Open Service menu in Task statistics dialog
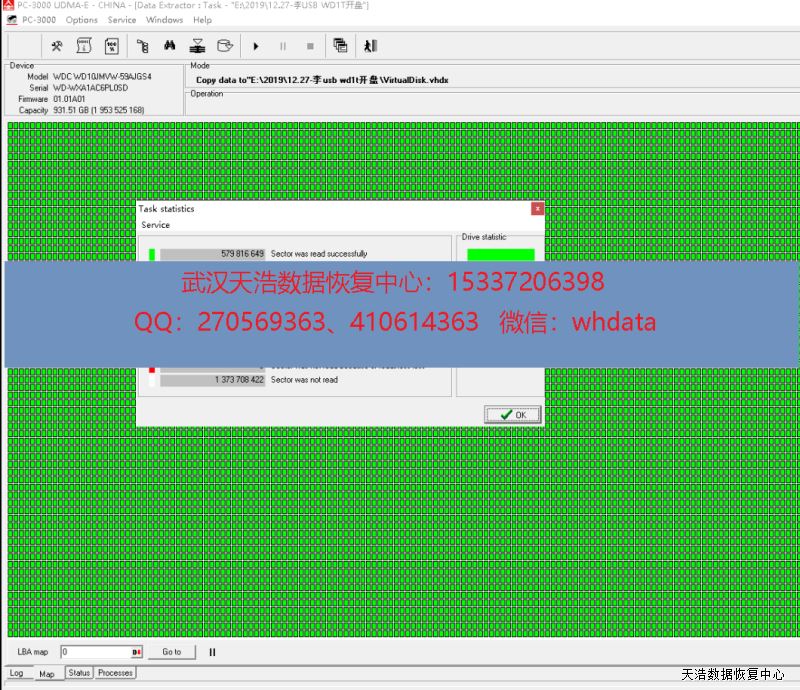800x690 pixels. pyautogui.click(x=156, y=225)
